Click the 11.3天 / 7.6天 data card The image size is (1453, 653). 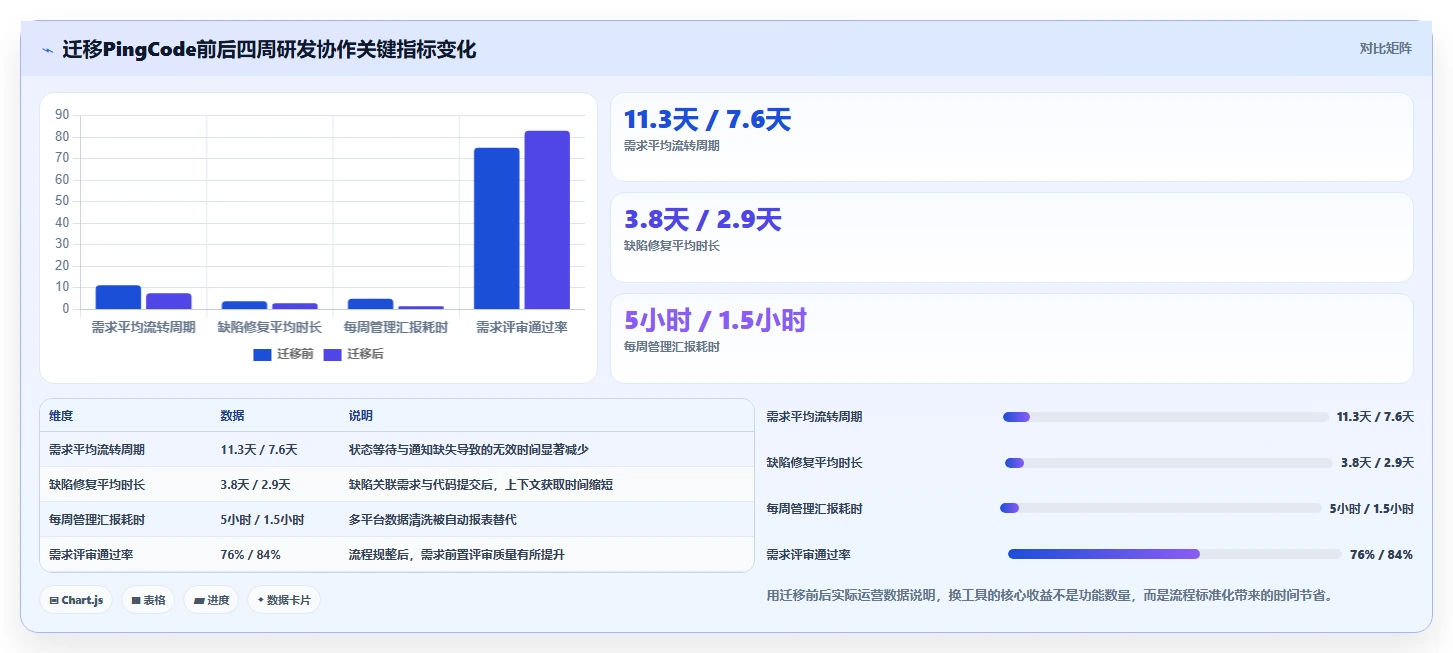click(x=1012, y=137)
